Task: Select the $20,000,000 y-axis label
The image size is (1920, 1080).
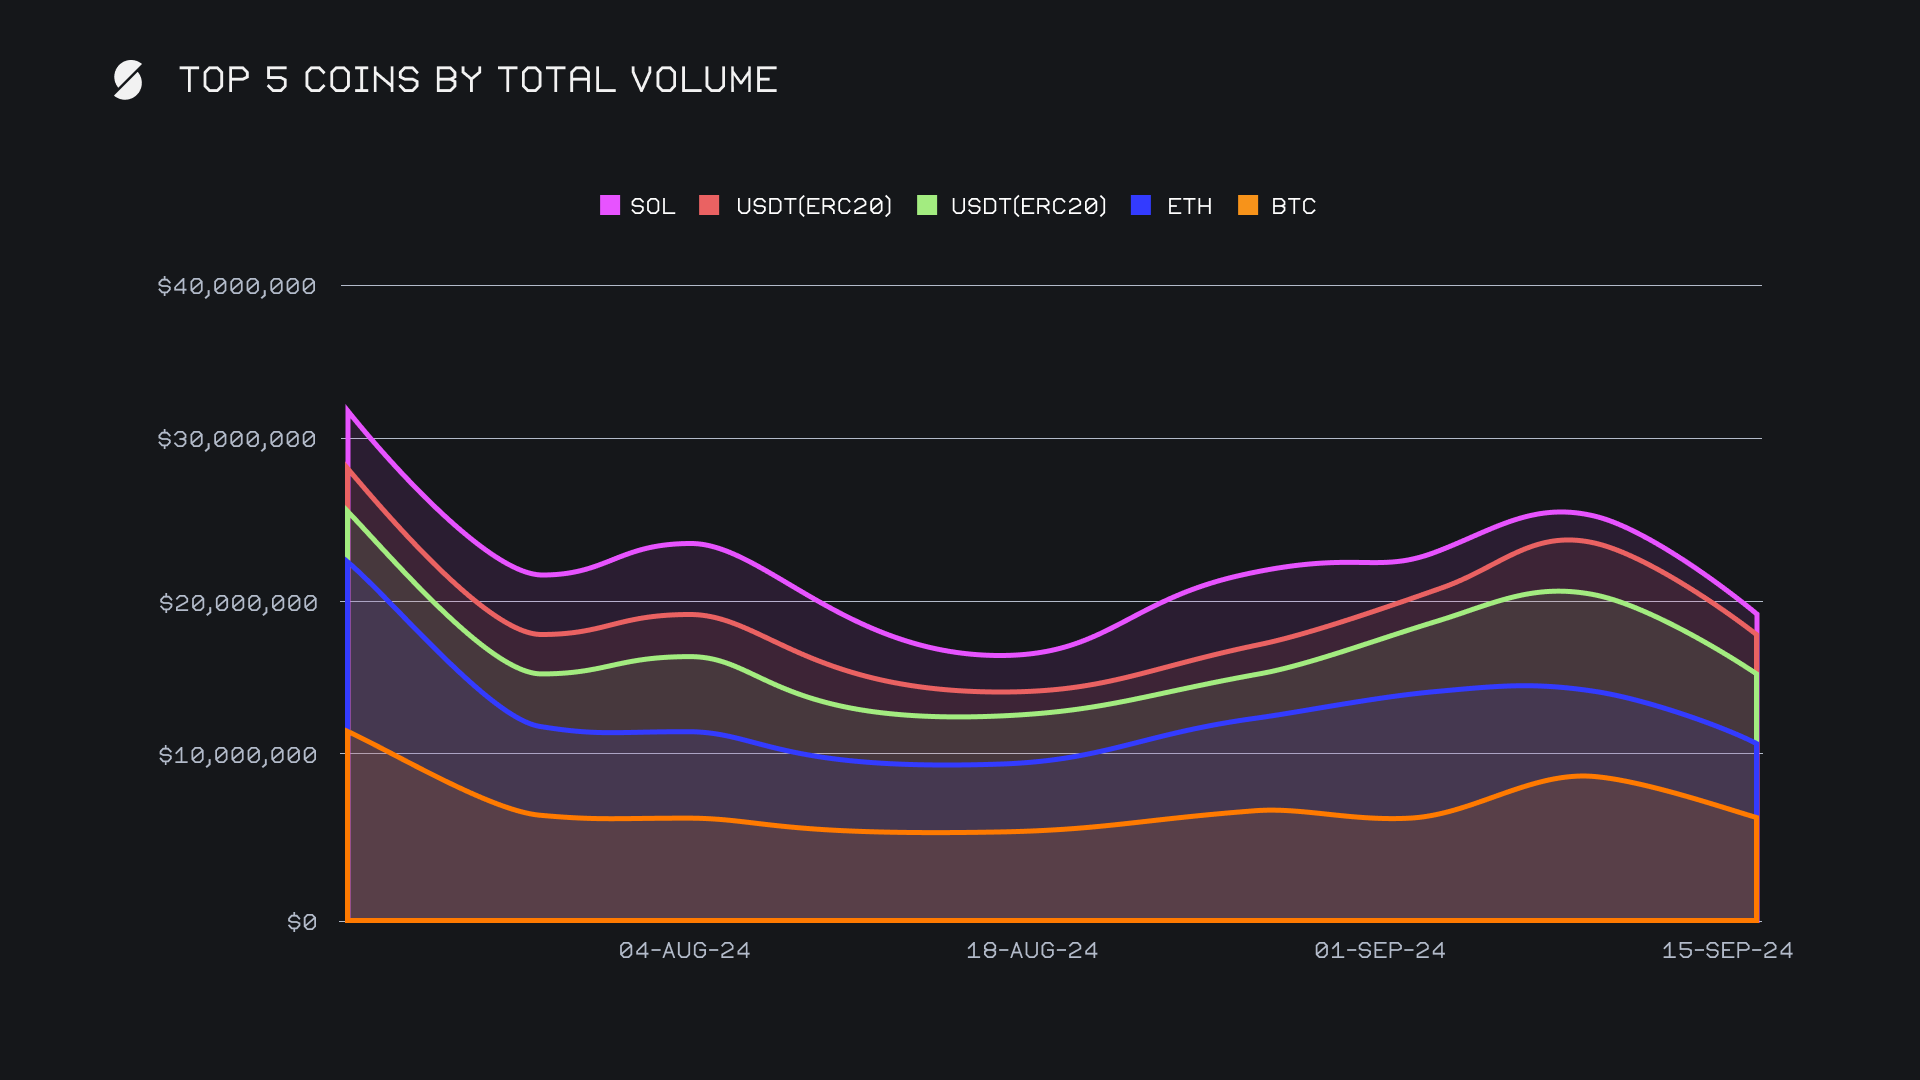Action: 237,603
